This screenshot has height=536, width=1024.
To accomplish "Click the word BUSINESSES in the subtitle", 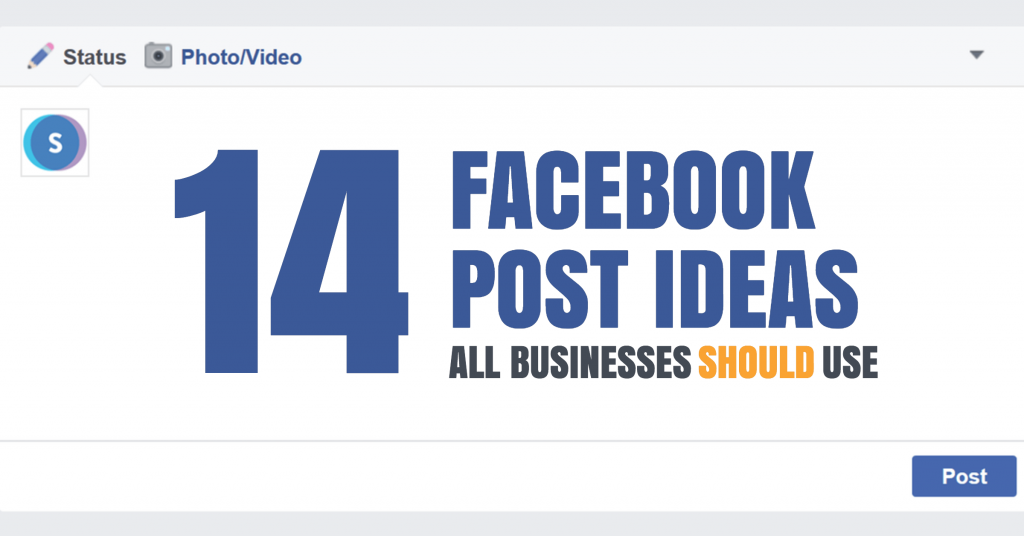I will [x=600, y=362].
